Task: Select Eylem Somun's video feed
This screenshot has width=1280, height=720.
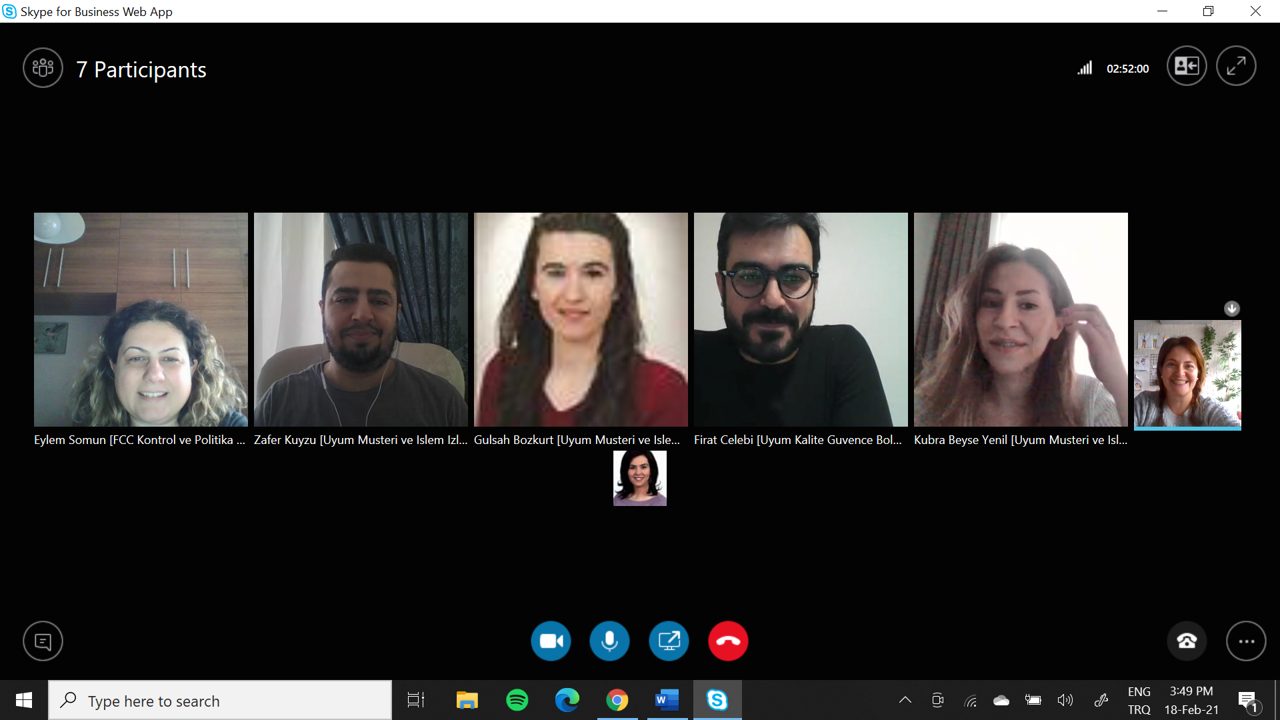Action: (141, 320)
